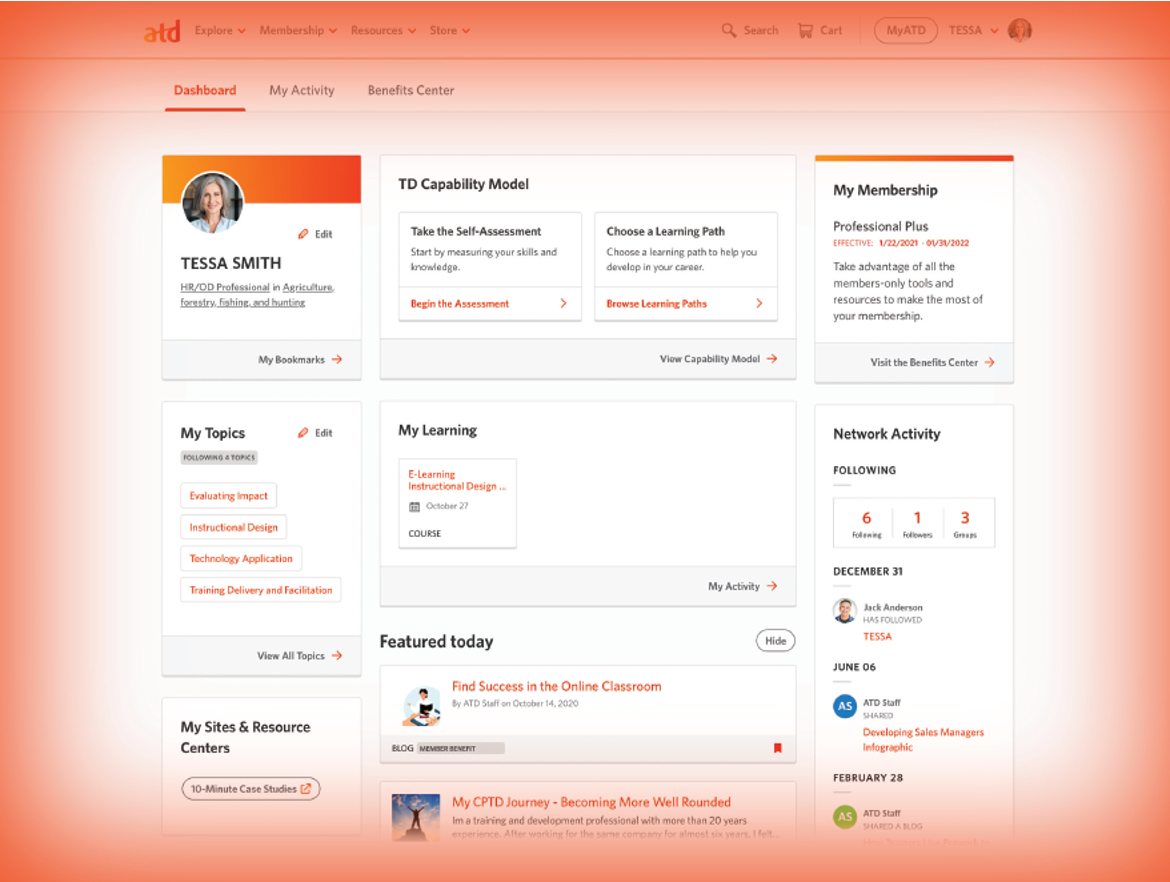Click Browse Learning Paths link
The height and width of the screenshot is (882, 1170).
[657, 304]
